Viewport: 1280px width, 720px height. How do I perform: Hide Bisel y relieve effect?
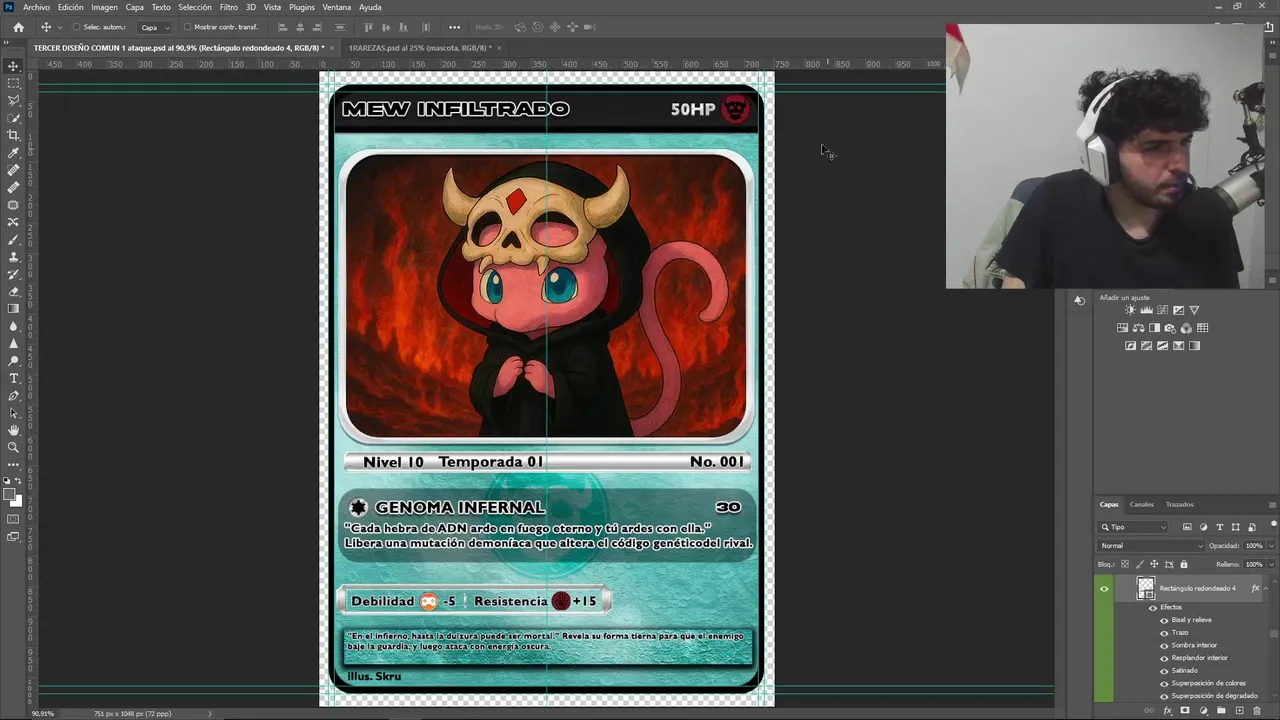point(1164,620)
